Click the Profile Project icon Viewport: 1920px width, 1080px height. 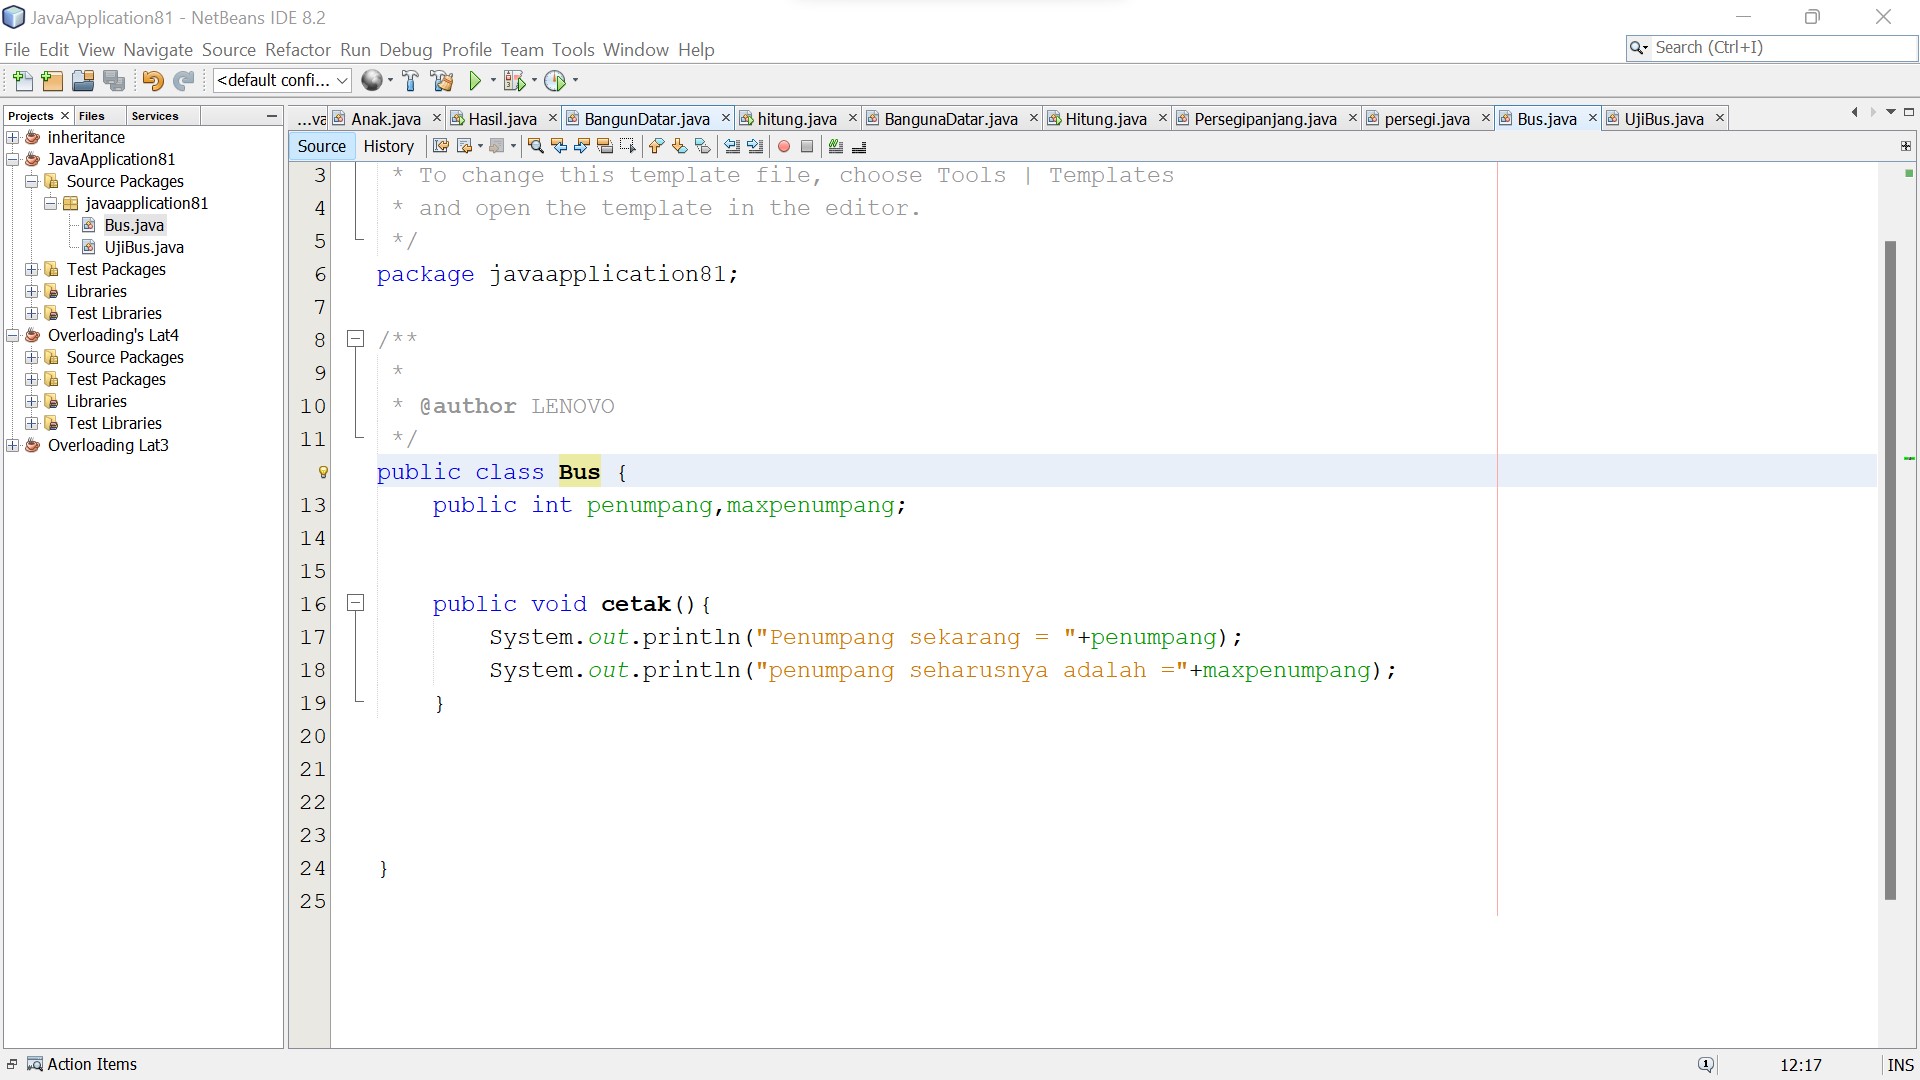555,81
